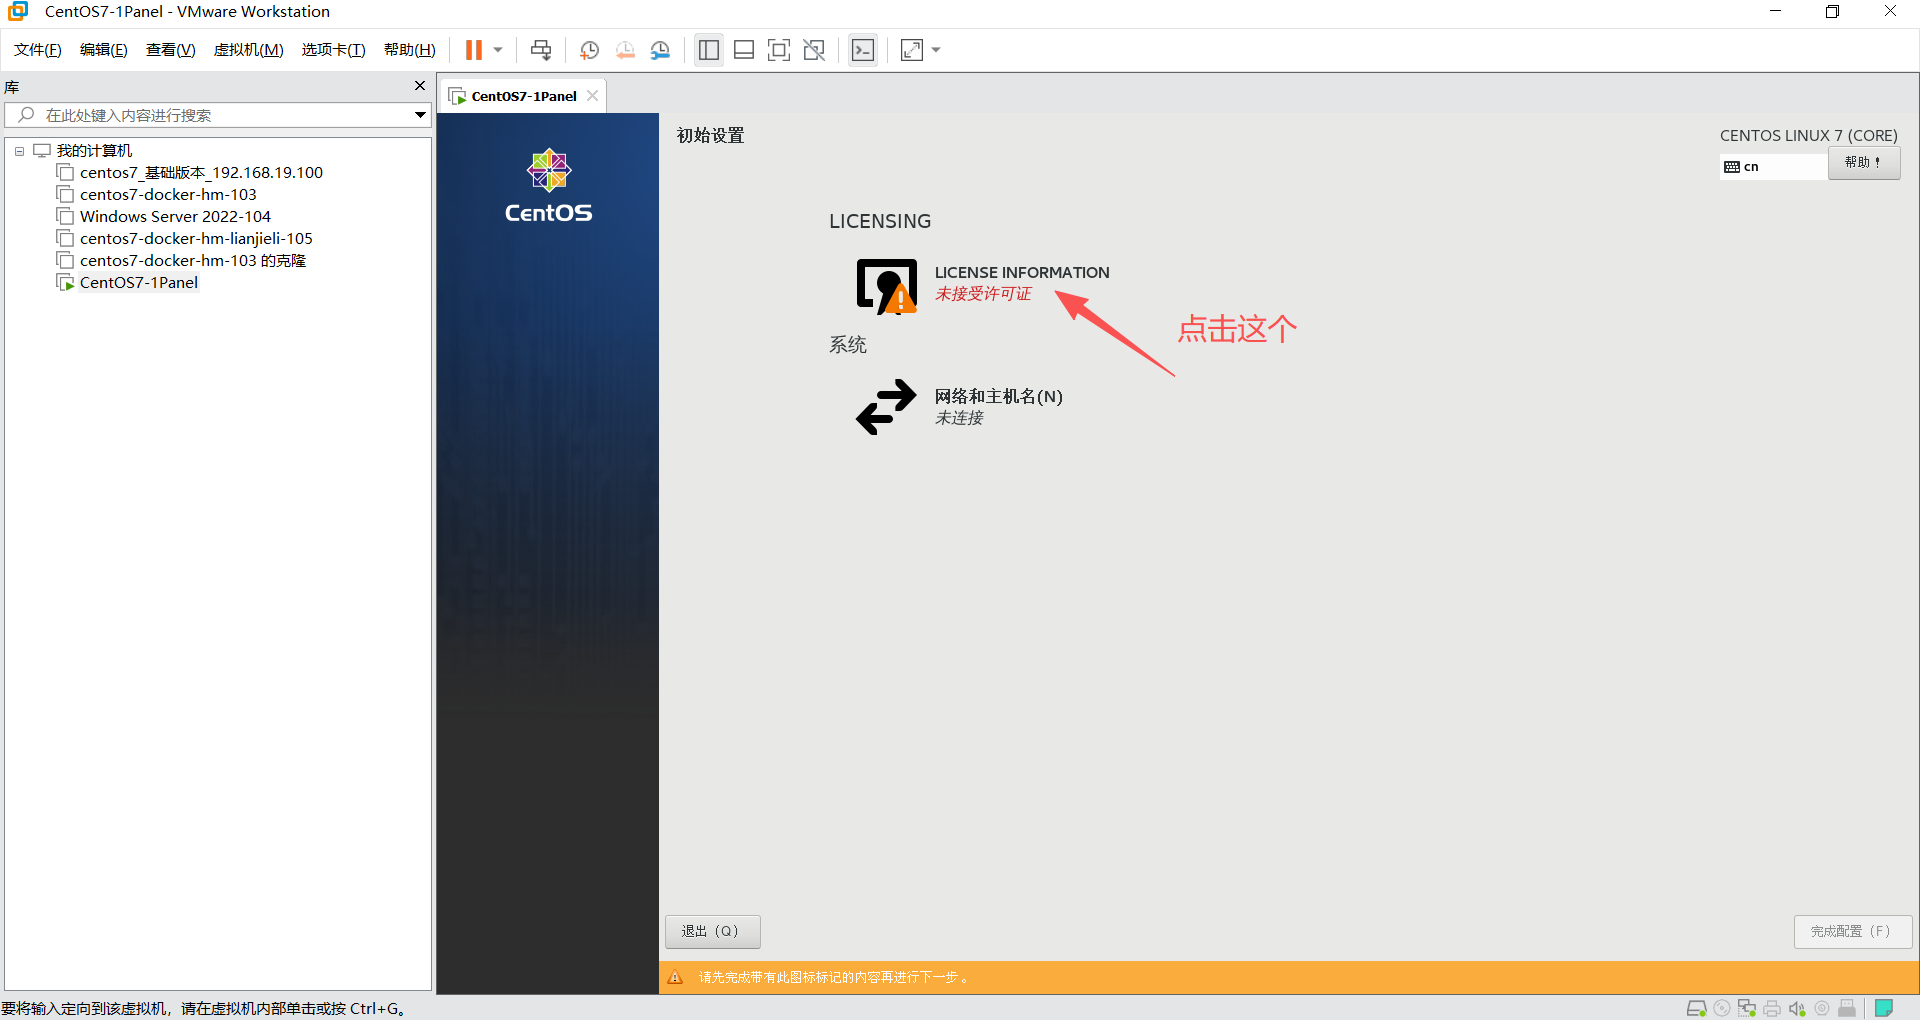Select CentOS7-1Panel in the library
1920x1020 pixels.
click(x=139, y=283)
